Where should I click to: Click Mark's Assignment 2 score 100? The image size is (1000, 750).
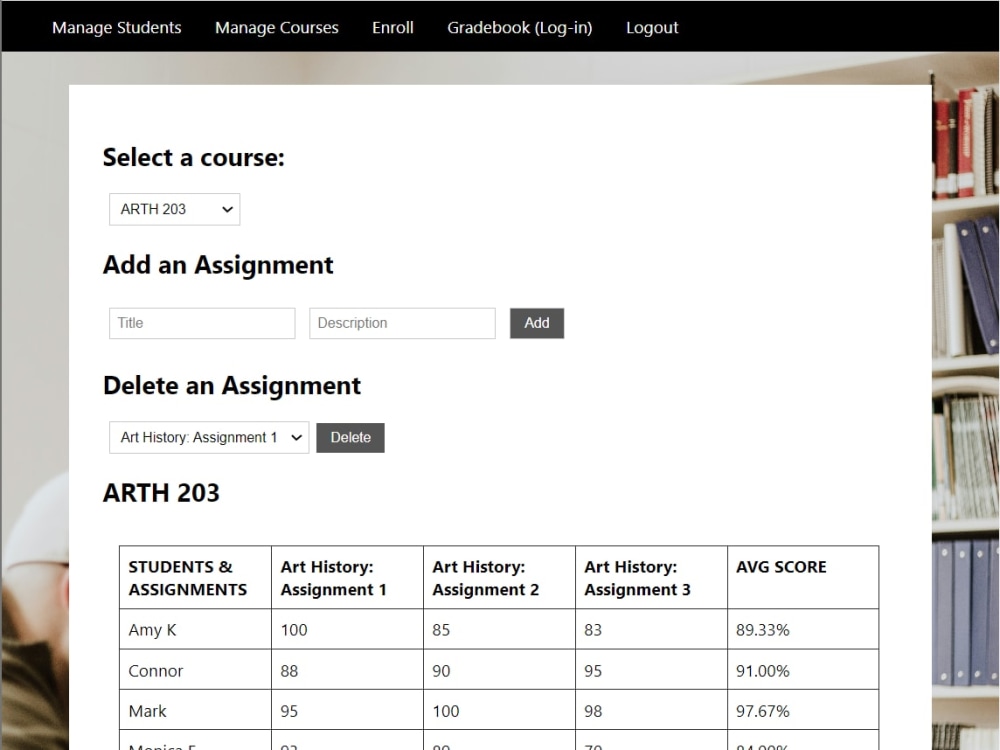[499, 710]
